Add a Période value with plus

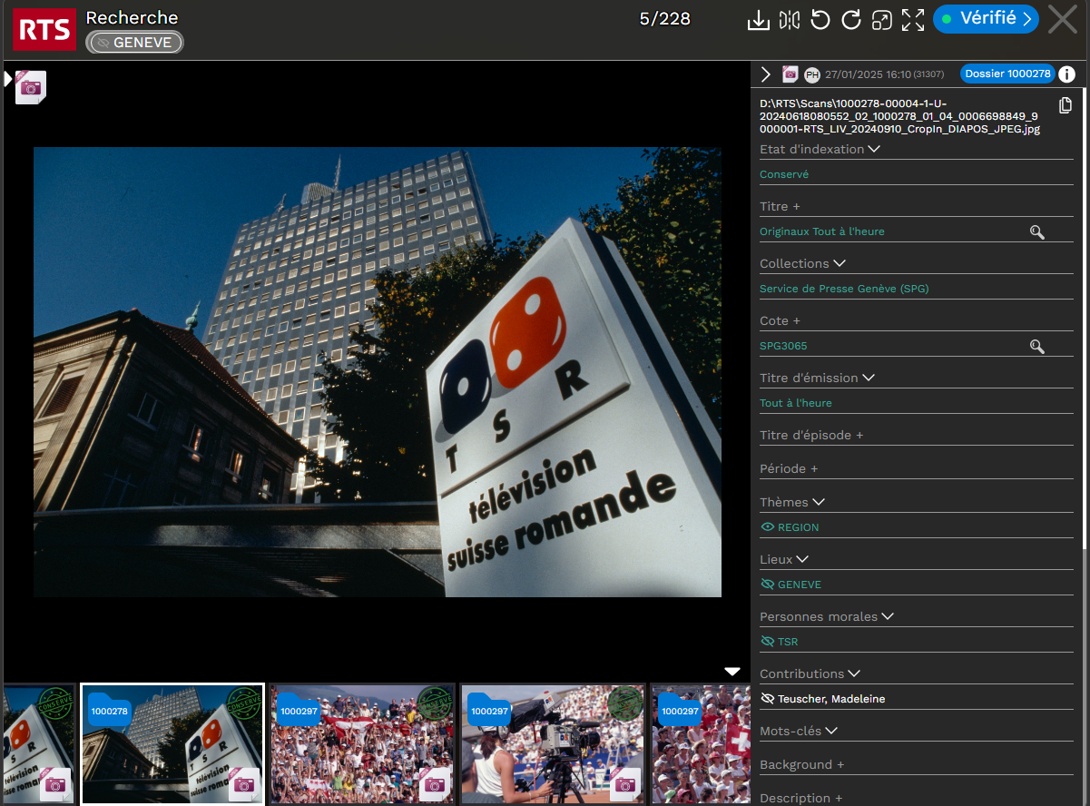pos(814,469)
